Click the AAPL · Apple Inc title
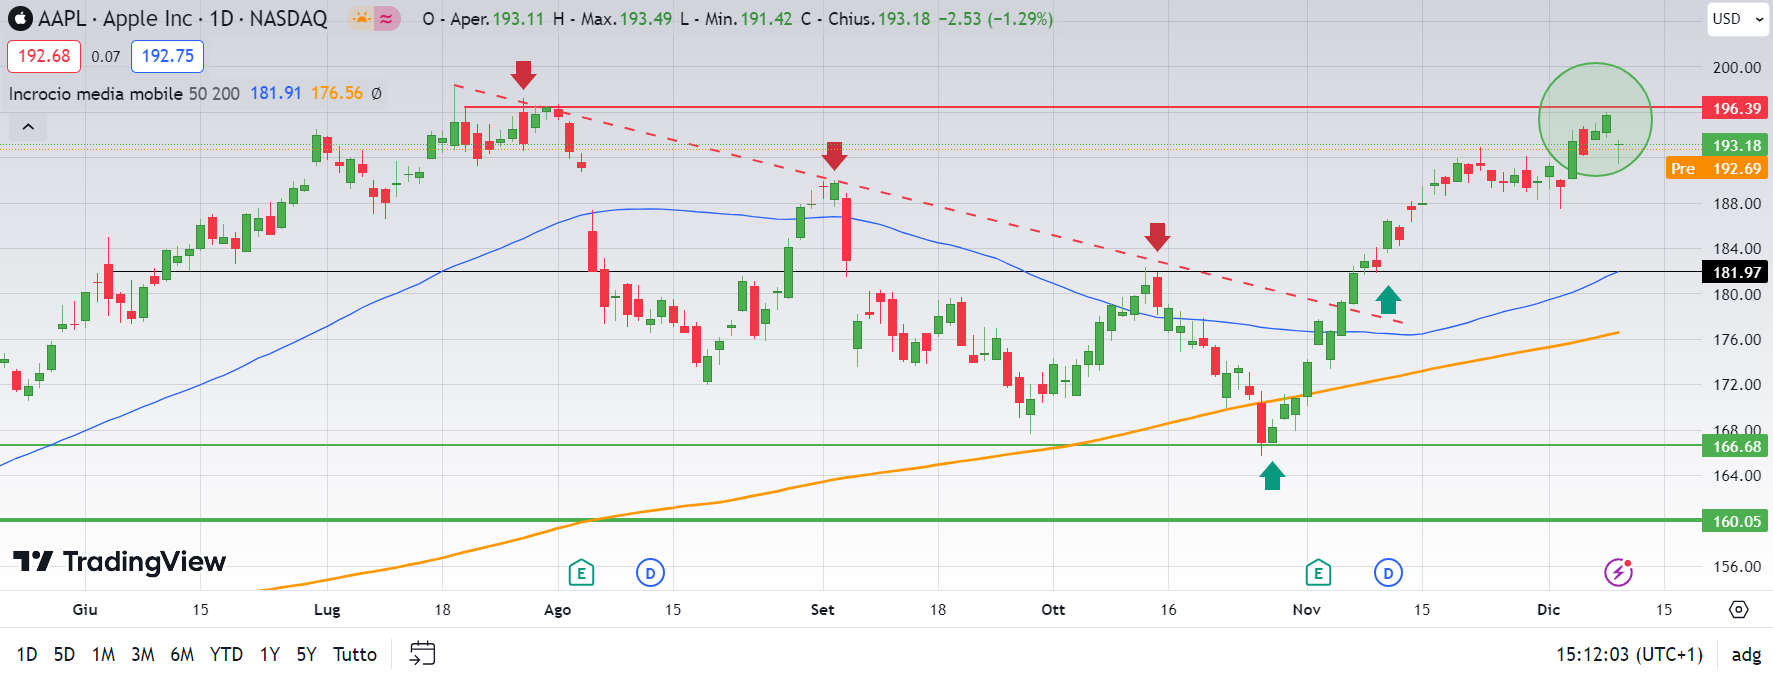 tap(114, 18)
